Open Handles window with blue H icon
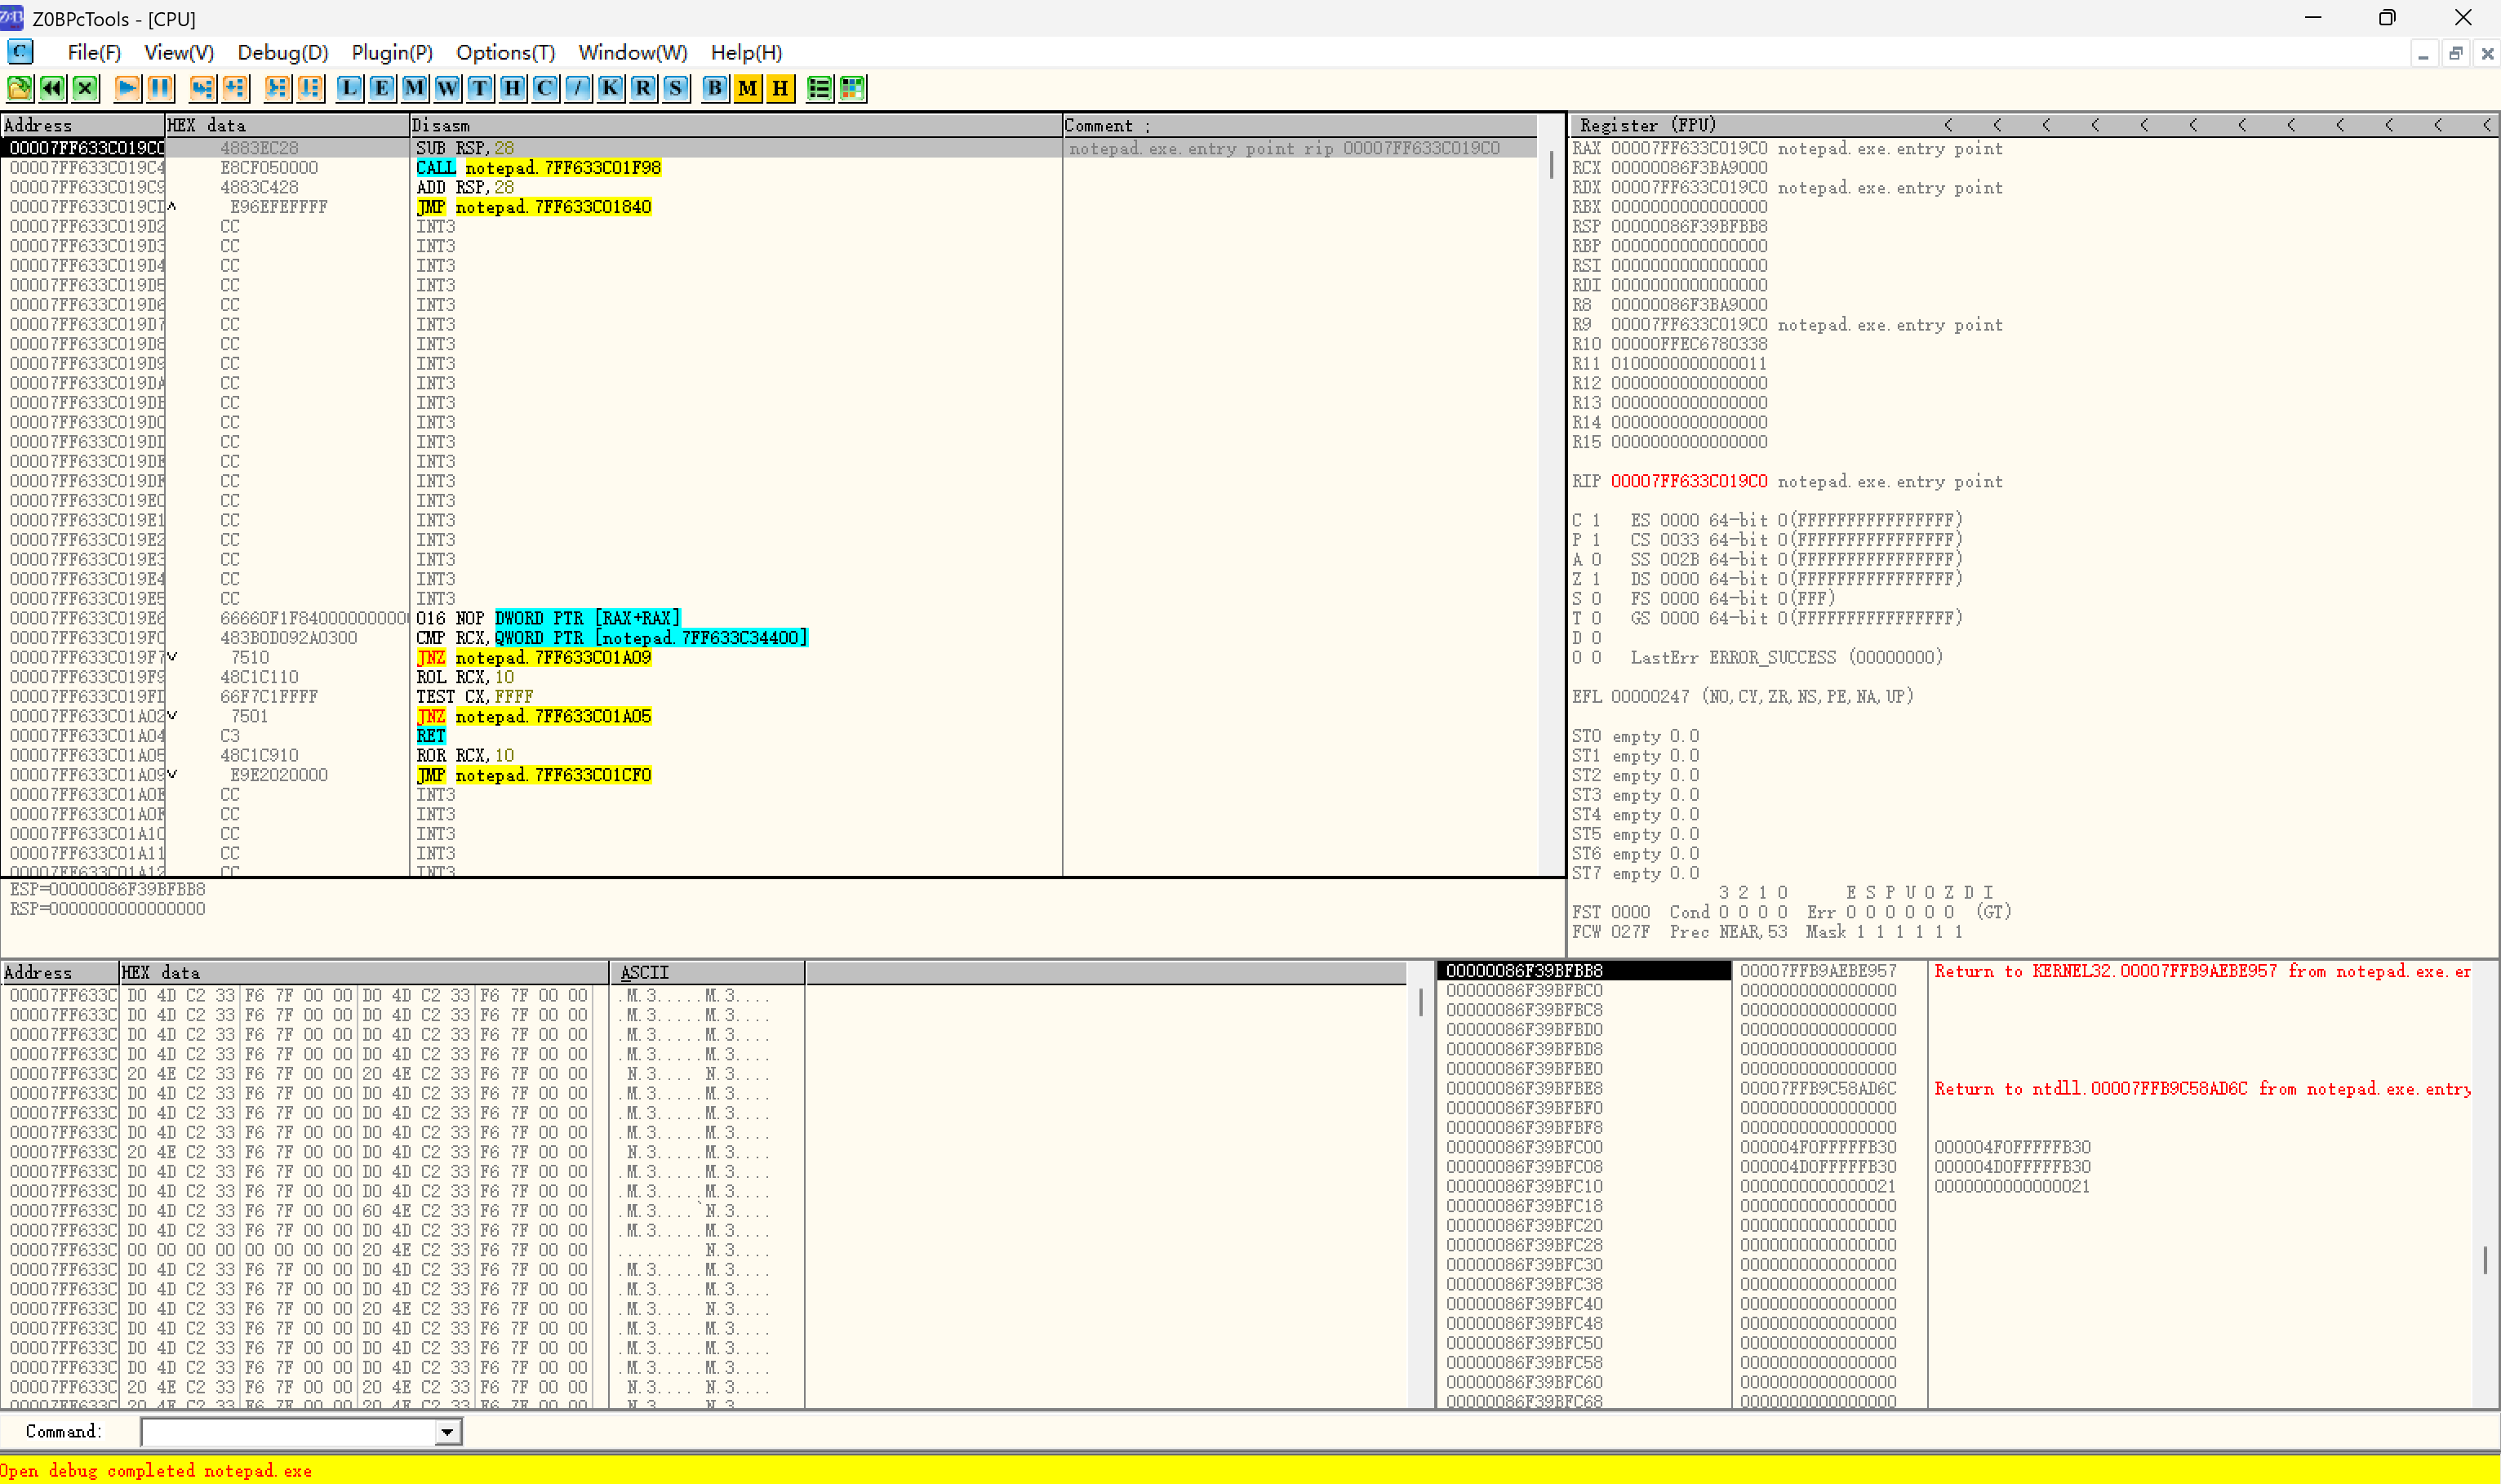The image size is (2501, 1484). (512, 89)
